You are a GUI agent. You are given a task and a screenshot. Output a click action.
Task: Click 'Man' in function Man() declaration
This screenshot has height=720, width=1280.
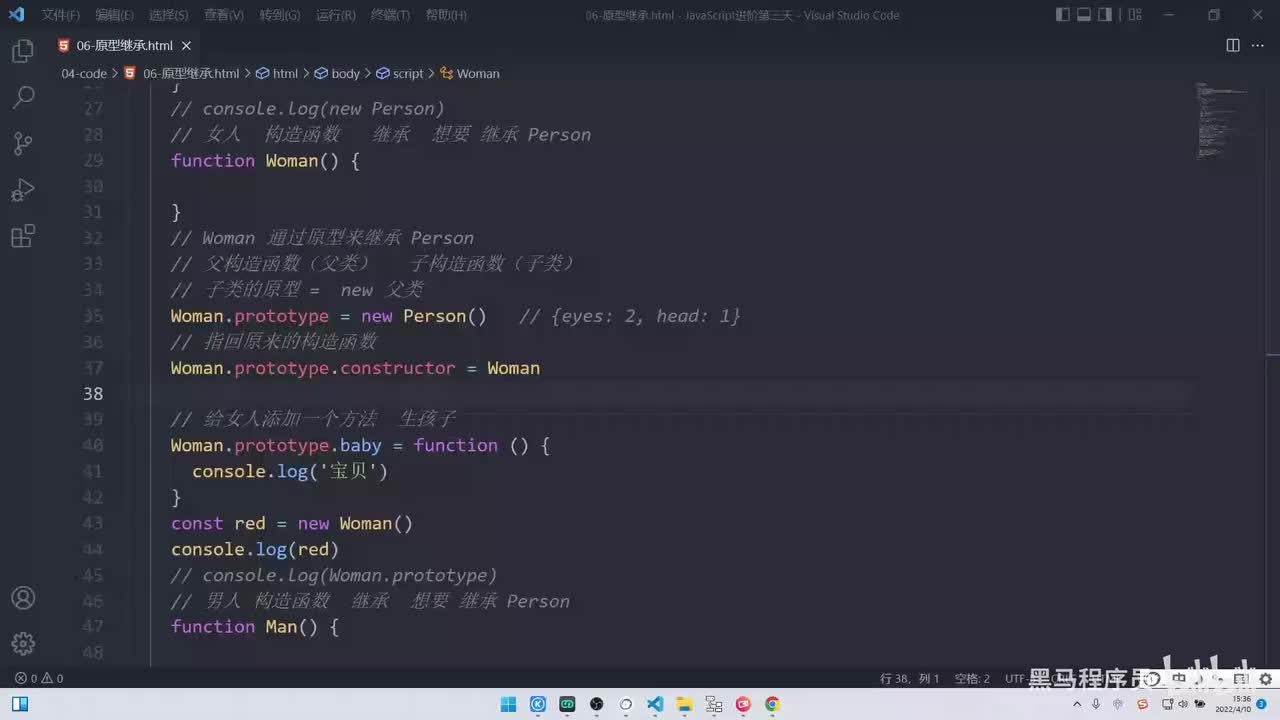point(281,626)
